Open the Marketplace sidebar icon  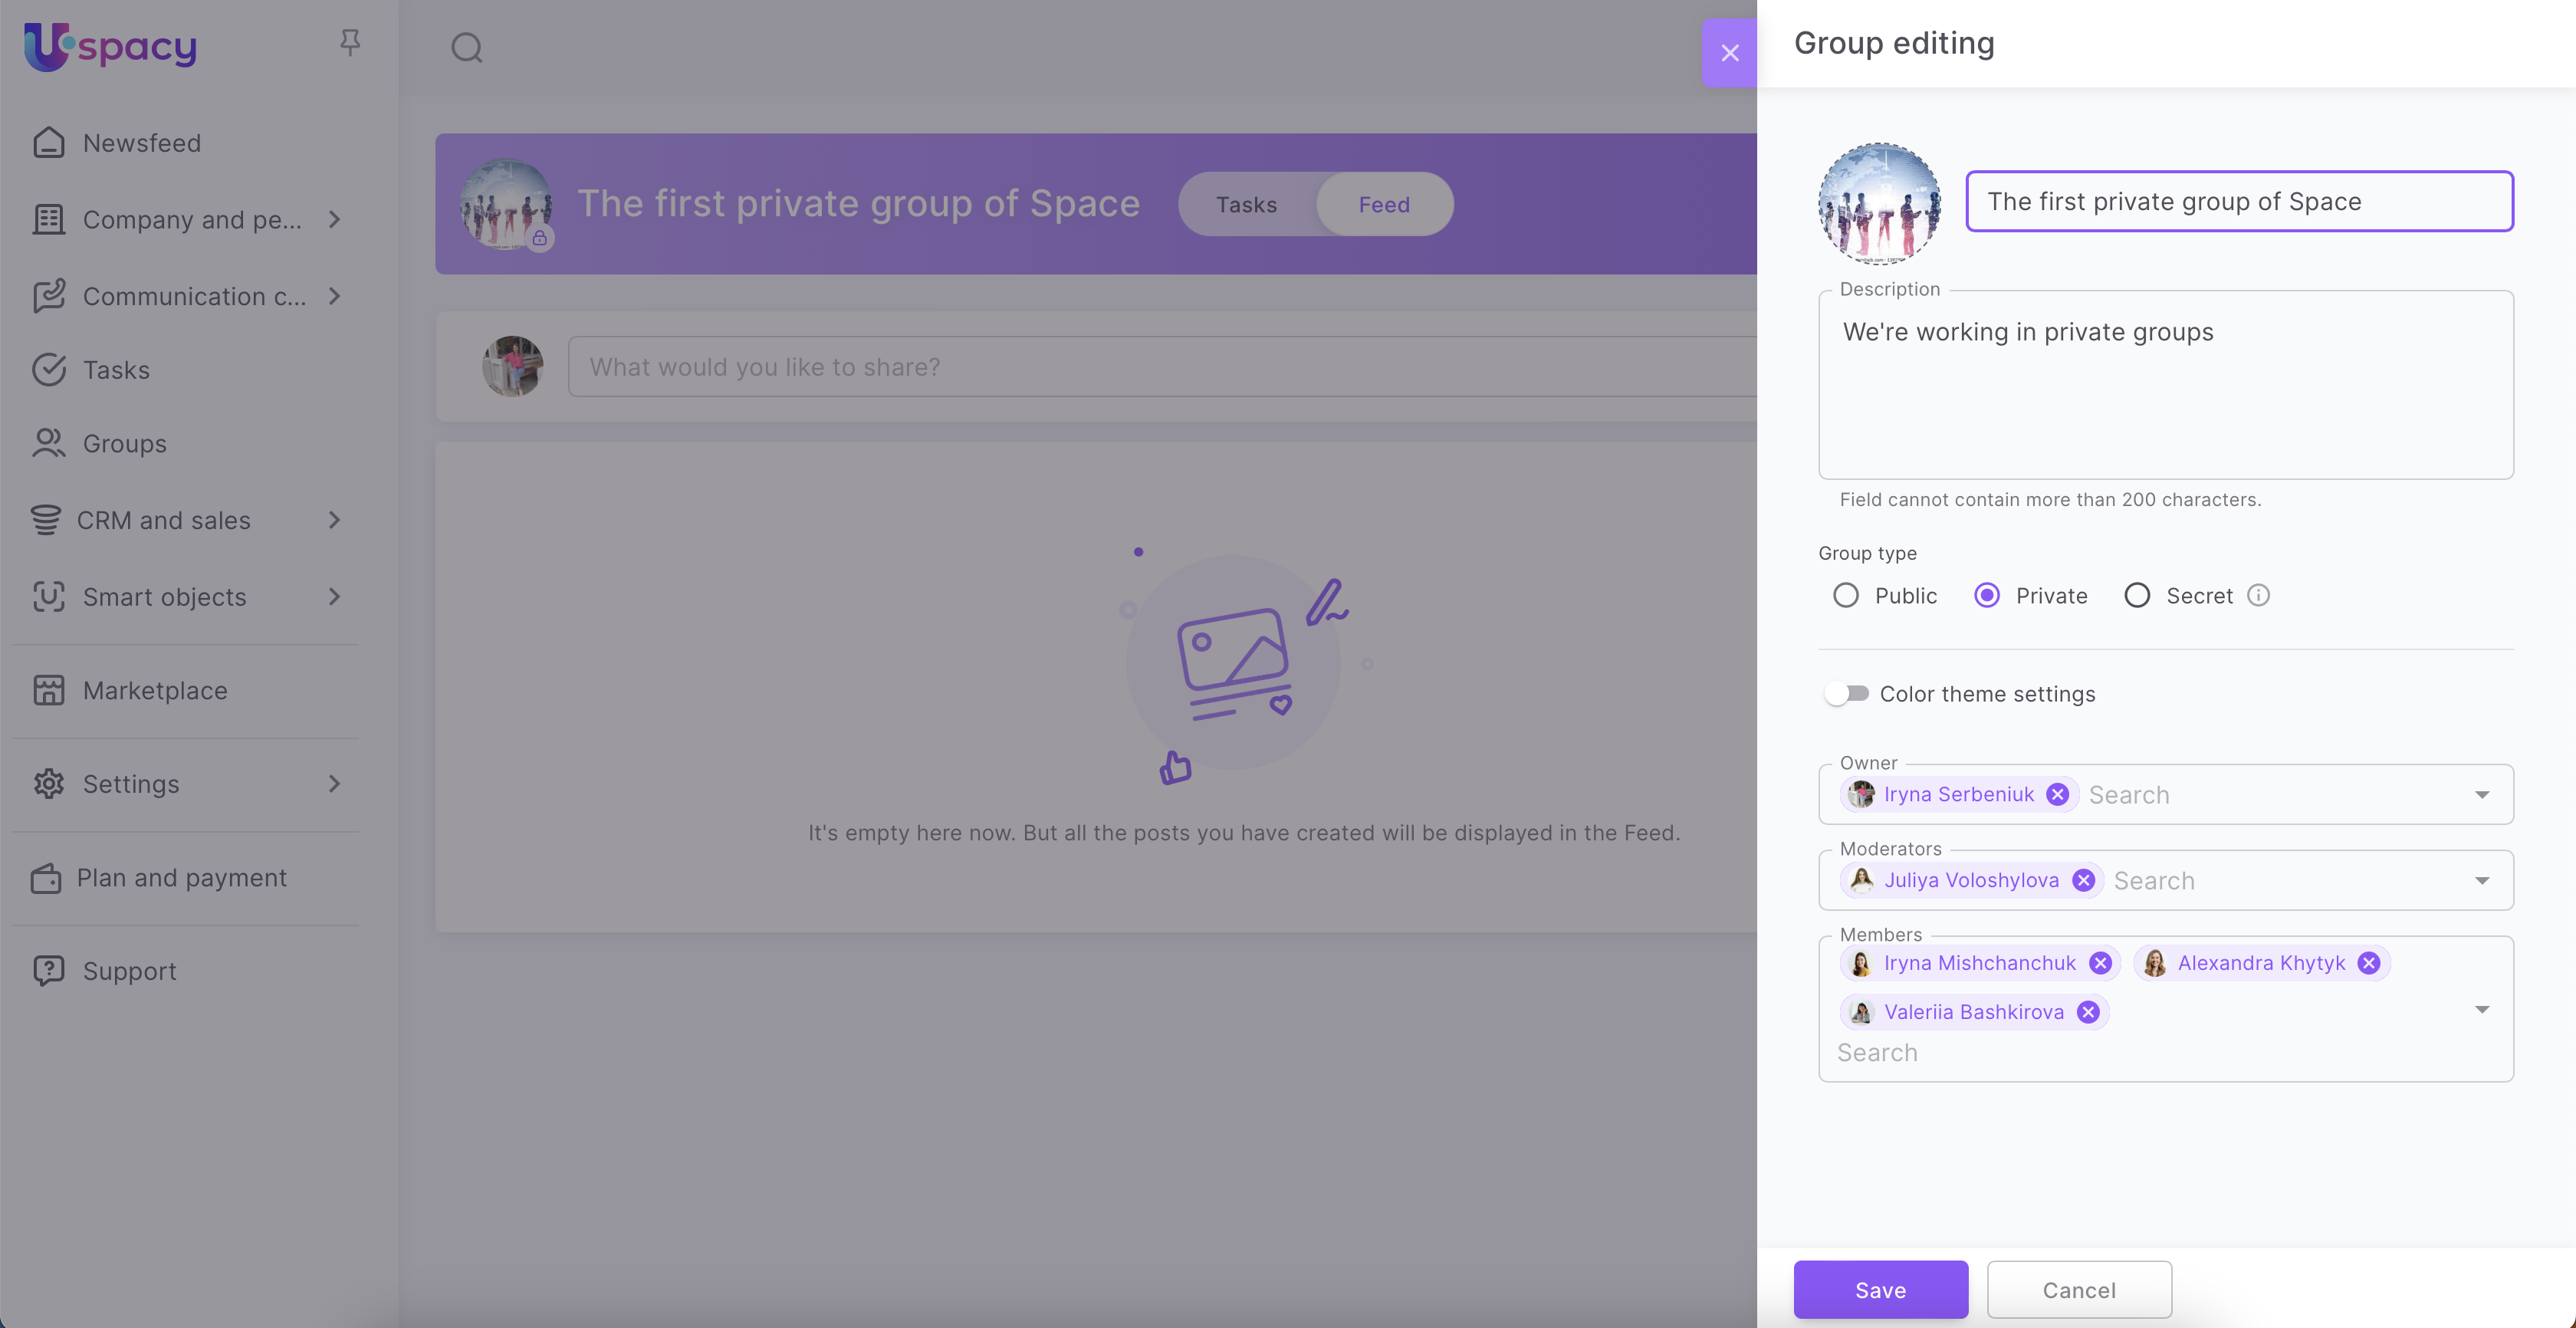pyautogui.click(x=48, y=690)
